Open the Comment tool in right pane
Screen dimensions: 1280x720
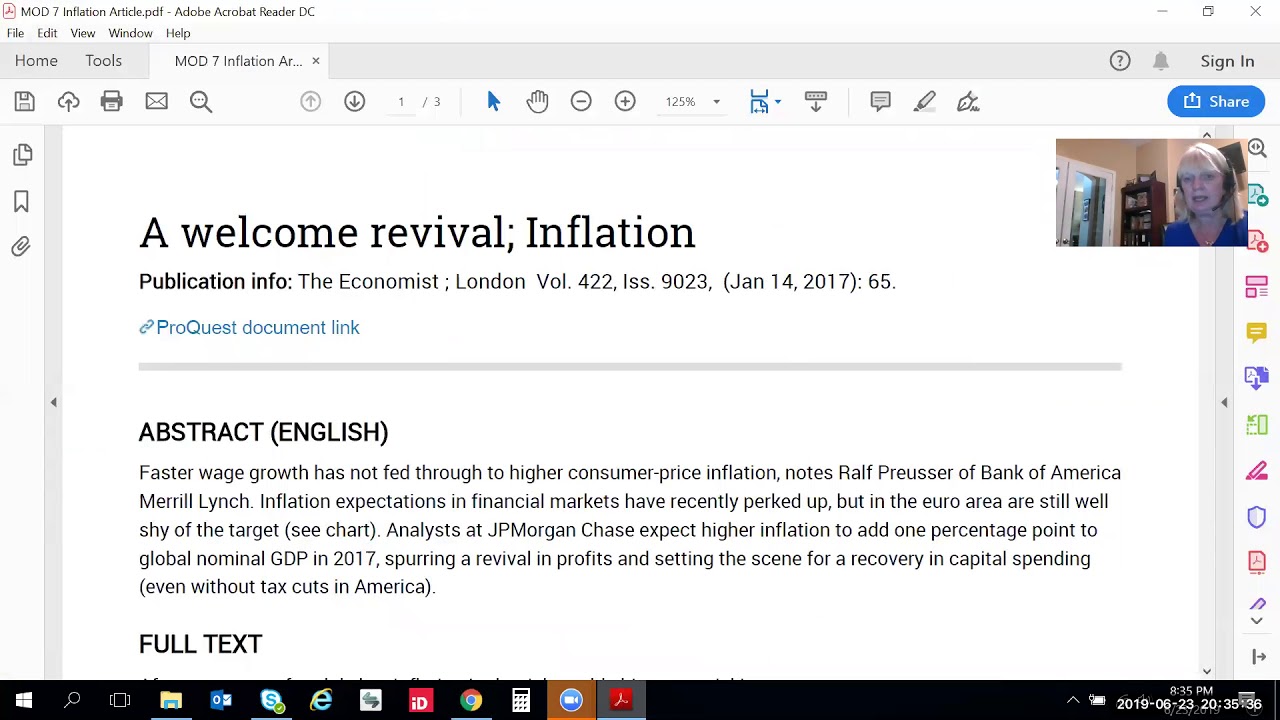pyautogui.click(x=1257, y=332)
